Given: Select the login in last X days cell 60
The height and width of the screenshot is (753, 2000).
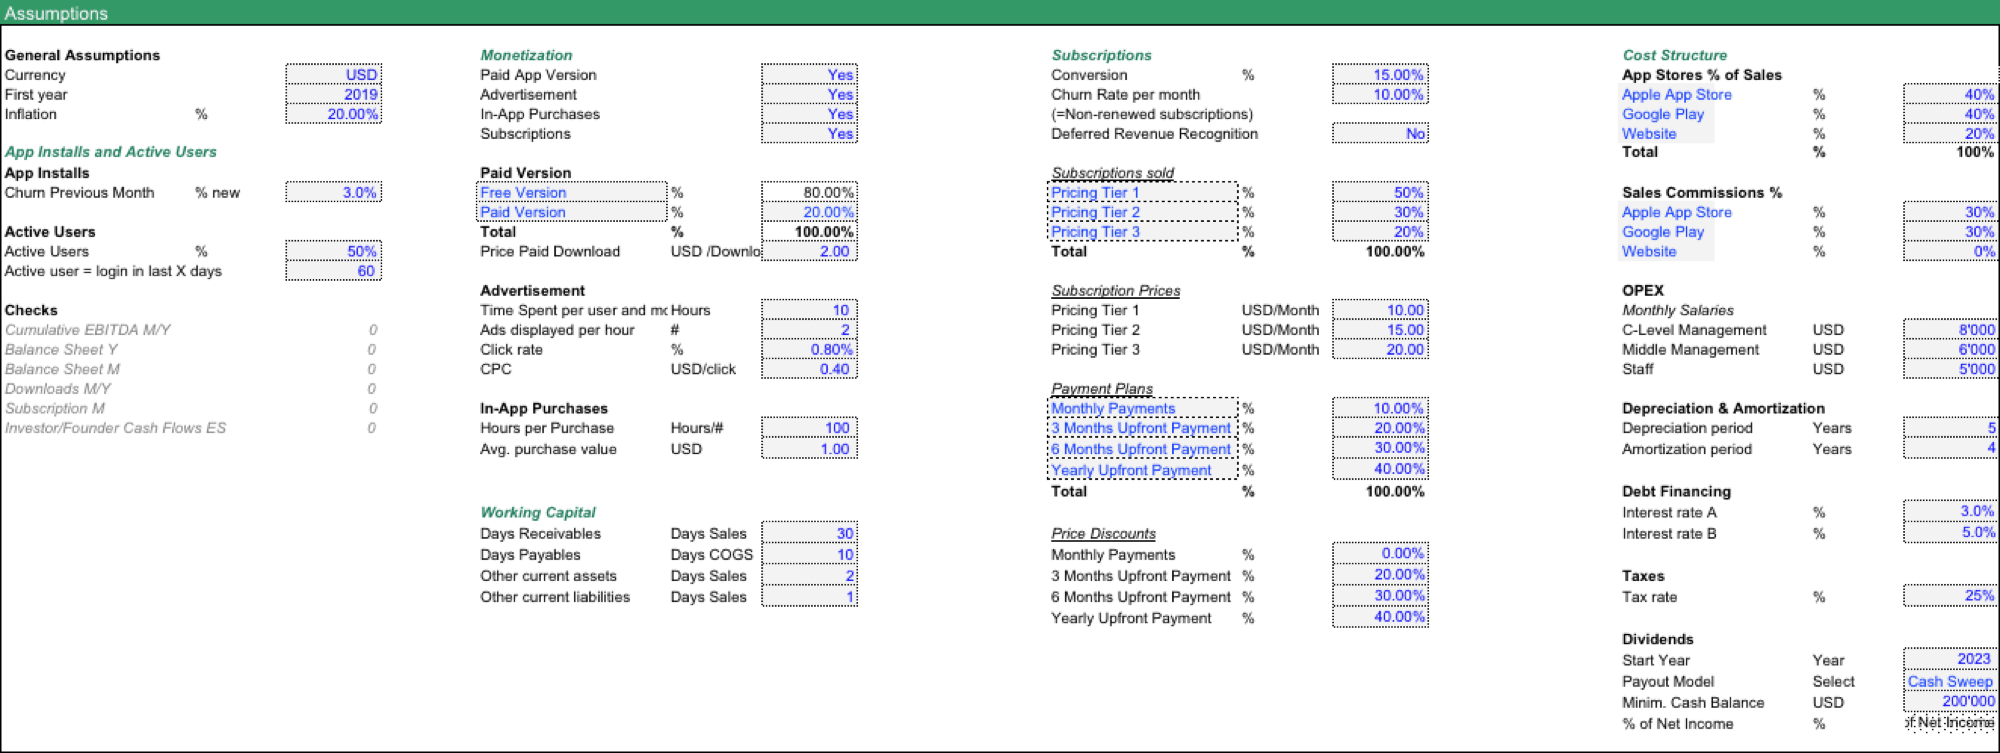Looking at the screenshot, I should click(333, 271).
